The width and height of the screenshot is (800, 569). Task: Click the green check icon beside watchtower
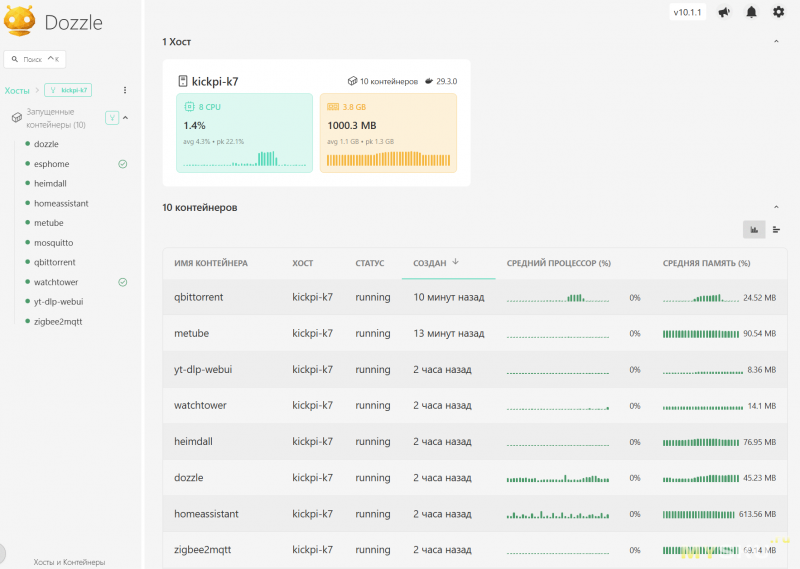coord(123,282)
